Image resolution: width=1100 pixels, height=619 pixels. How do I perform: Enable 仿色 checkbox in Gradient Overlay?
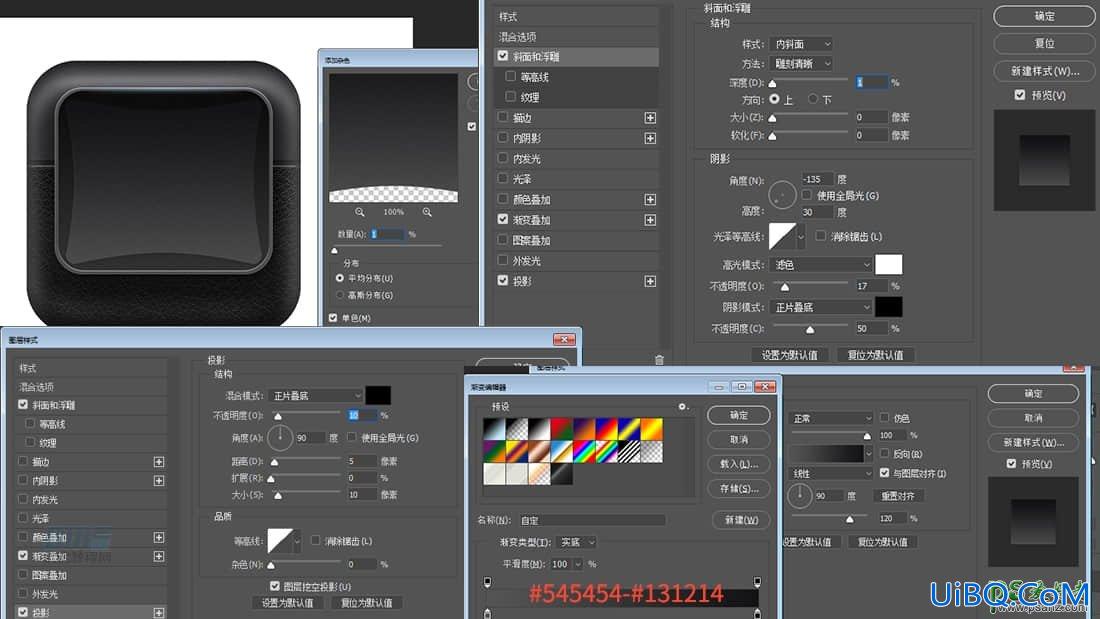pyautogui.click(x=885, y=418)
